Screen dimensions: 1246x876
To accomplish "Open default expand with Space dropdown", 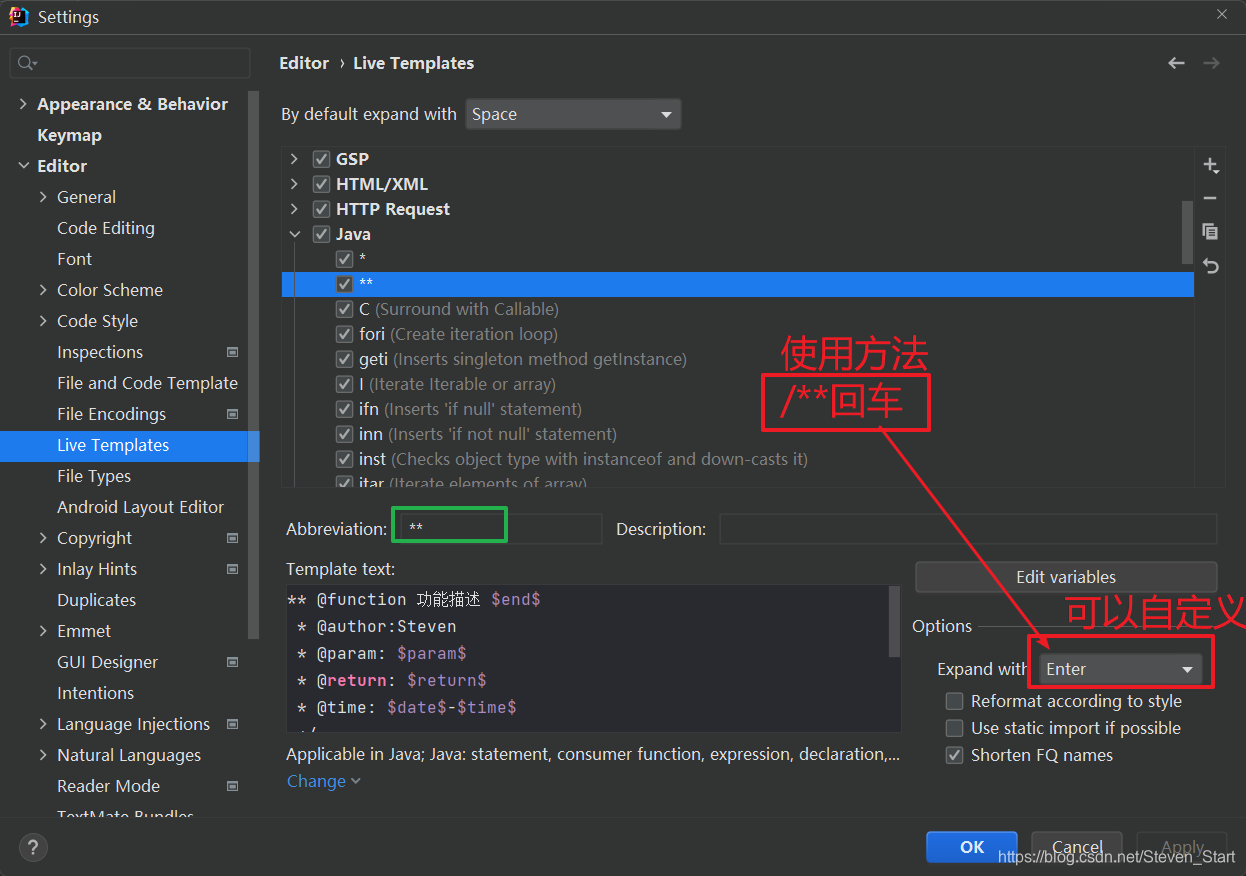I will 573,114.
